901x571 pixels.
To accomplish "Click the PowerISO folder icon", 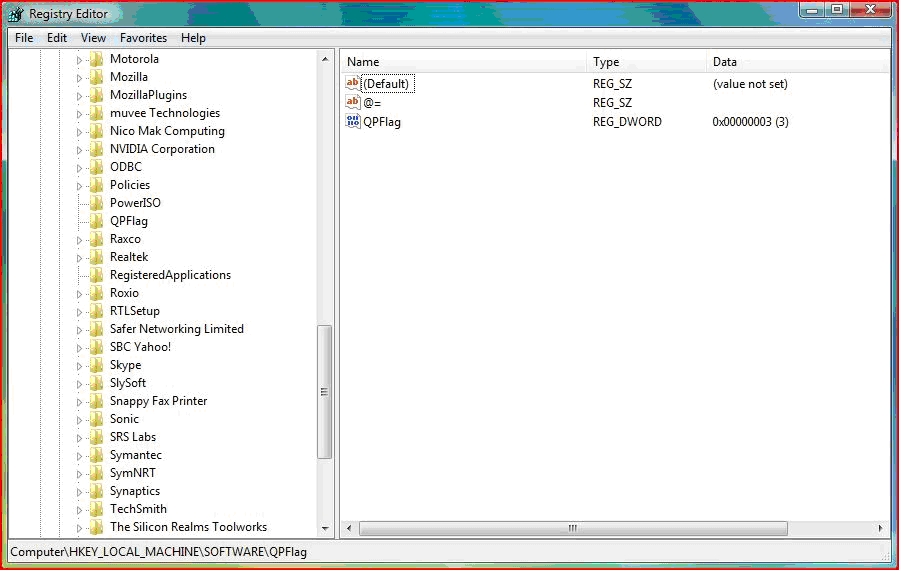I will click(97, 203).
